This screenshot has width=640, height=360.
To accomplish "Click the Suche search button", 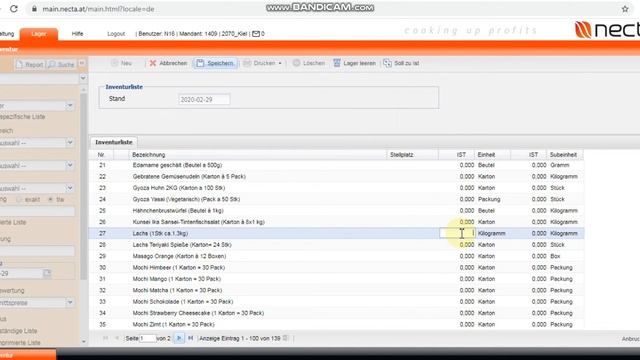I will click(x=61, y=64).
